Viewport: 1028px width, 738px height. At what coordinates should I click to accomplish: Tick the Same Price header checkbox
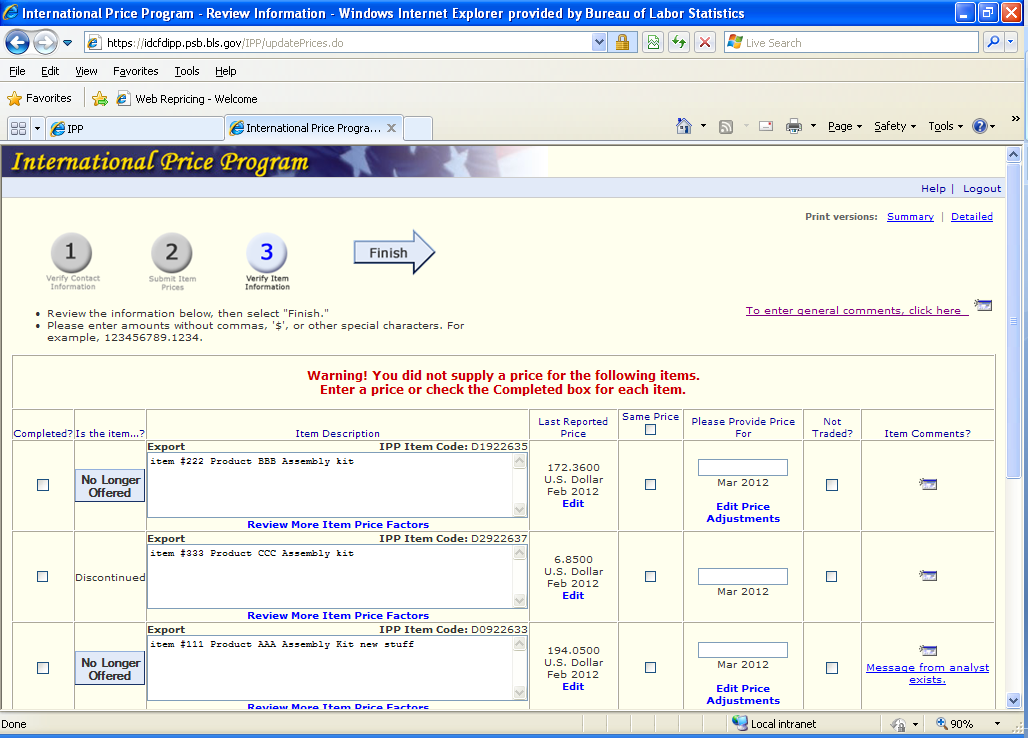[651, 430]
